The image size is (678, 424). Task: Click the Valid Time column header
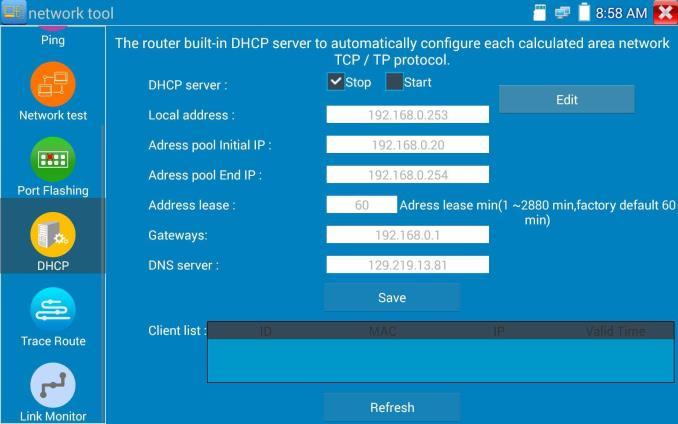coord(616,332)
